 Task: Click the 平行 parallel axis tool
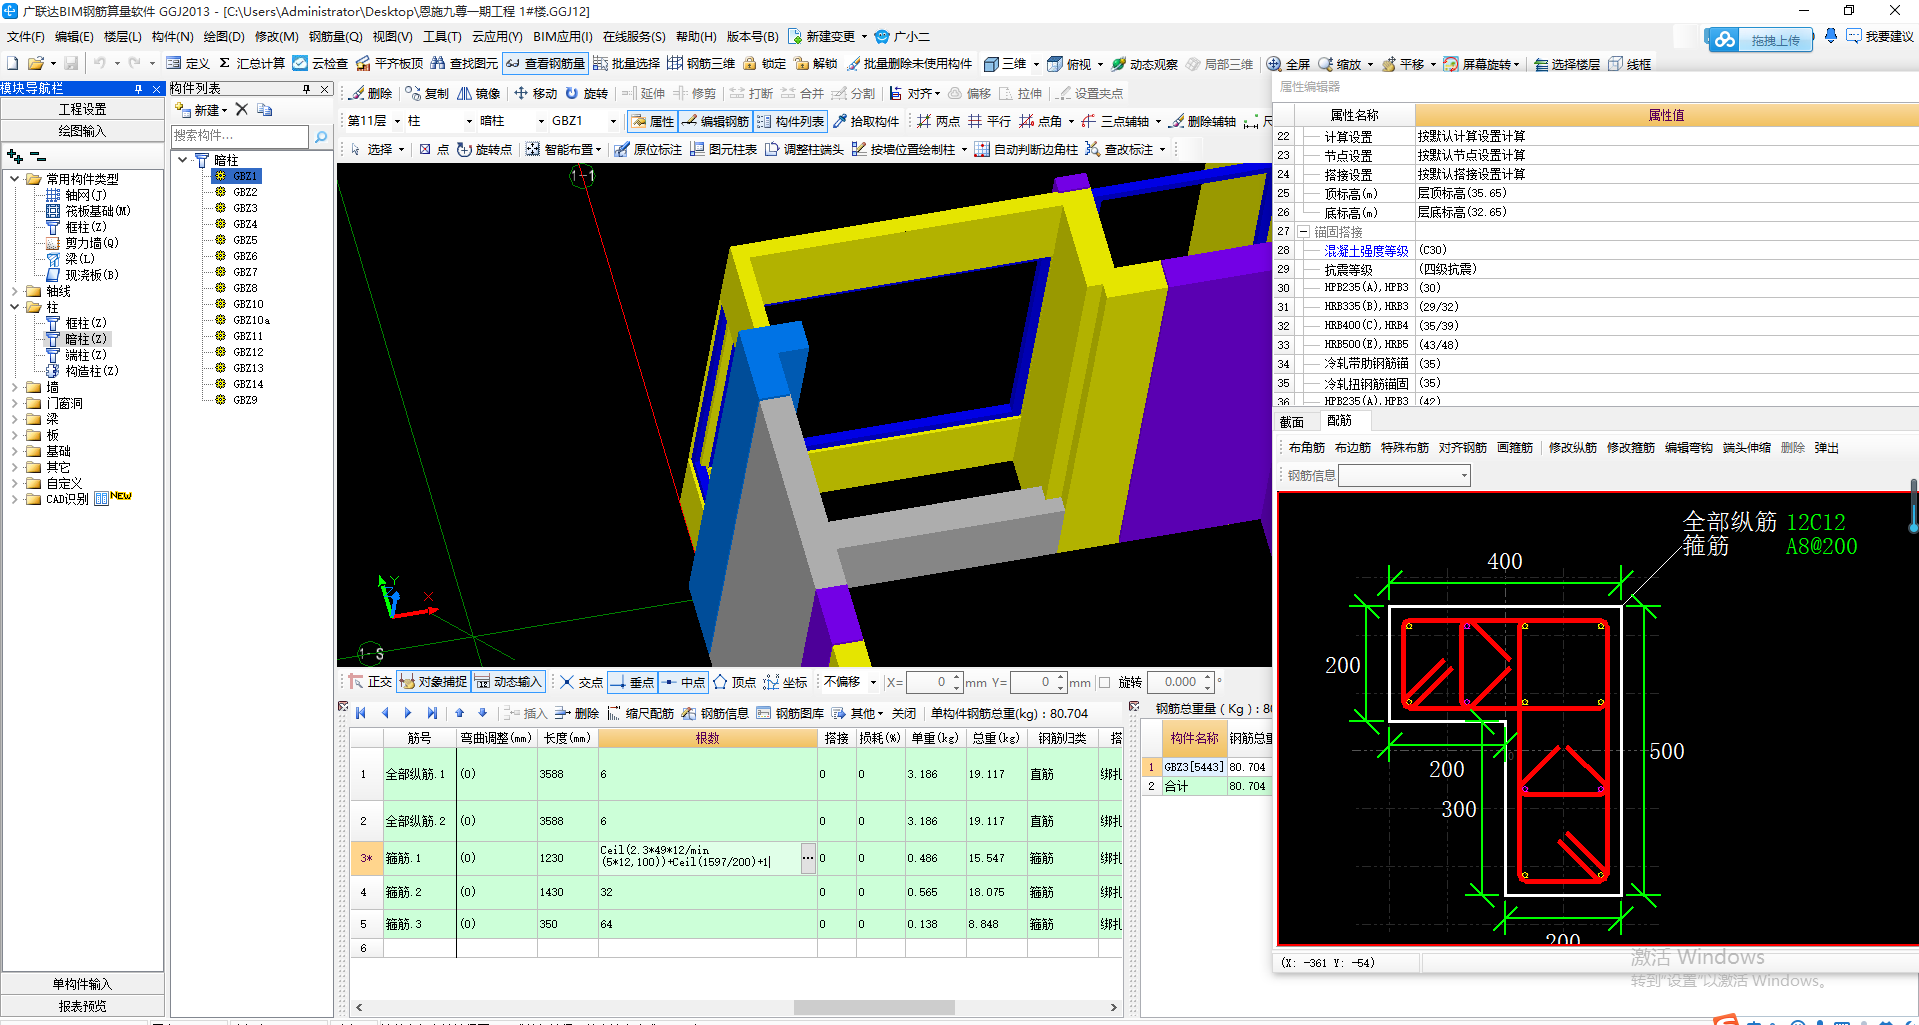tap(989, 121)
